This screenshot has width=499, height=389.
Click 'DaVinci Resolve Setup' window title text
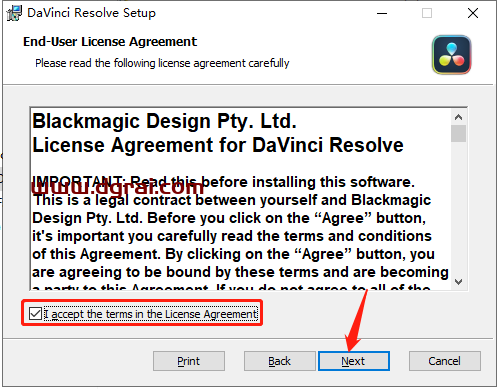(x=91, y=13)
